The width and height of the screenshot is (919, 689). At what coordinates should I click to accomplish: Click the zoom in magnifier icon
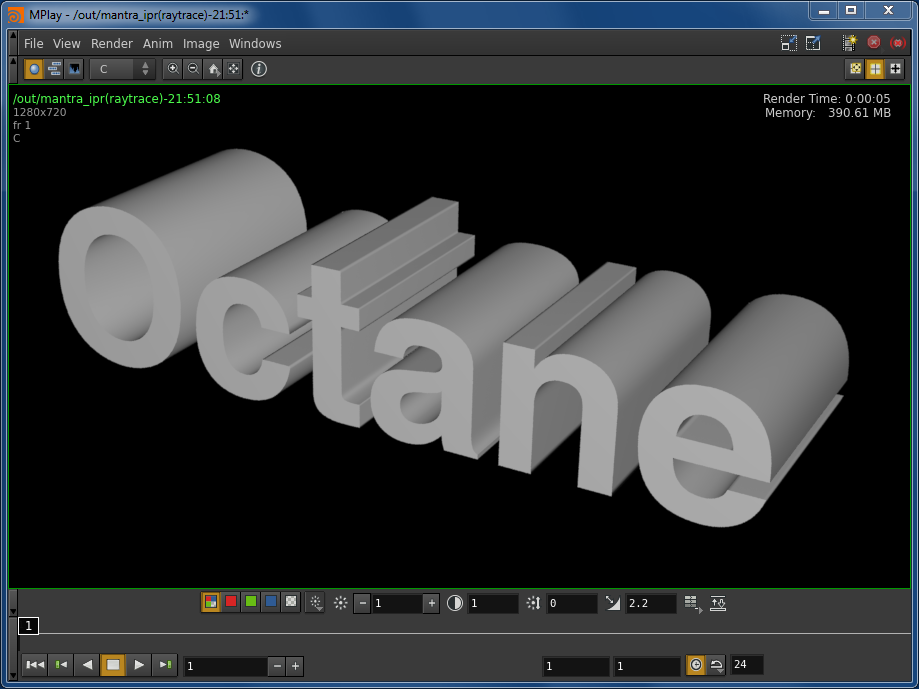(173, 69)
